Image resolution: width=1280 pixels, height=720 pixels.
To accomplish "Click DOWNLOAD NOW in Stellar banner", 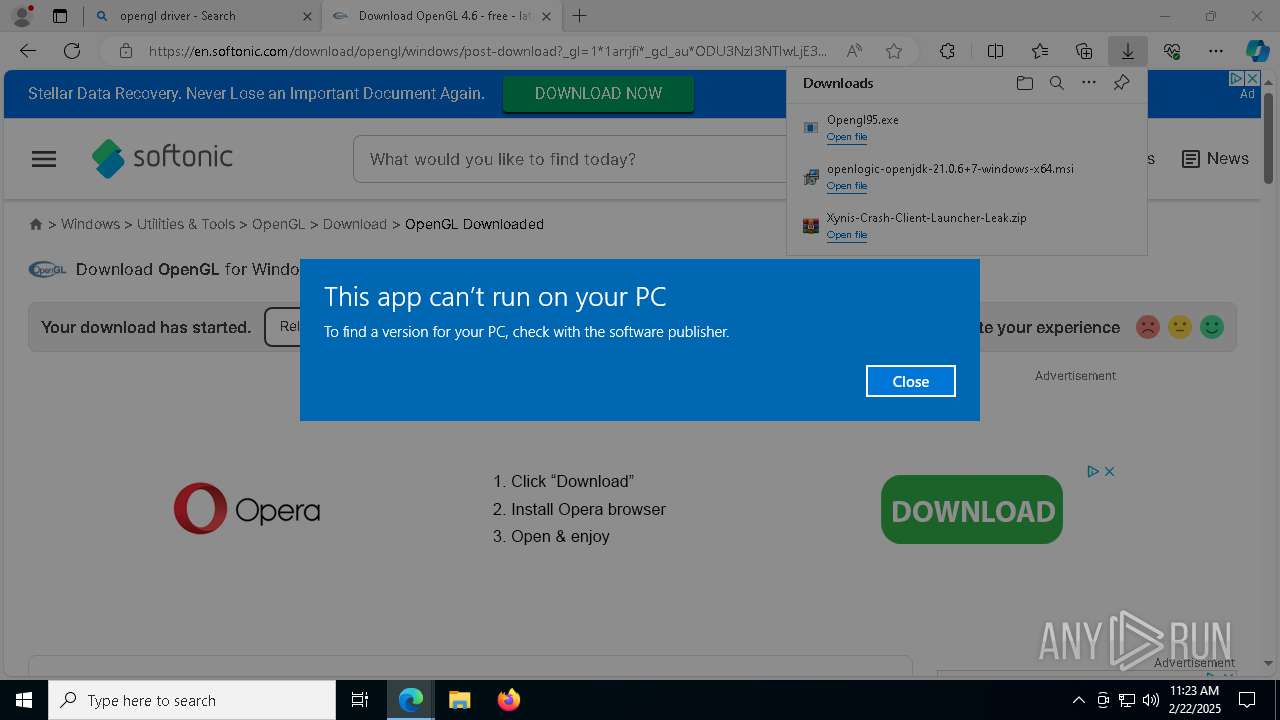I will point(598,93).
